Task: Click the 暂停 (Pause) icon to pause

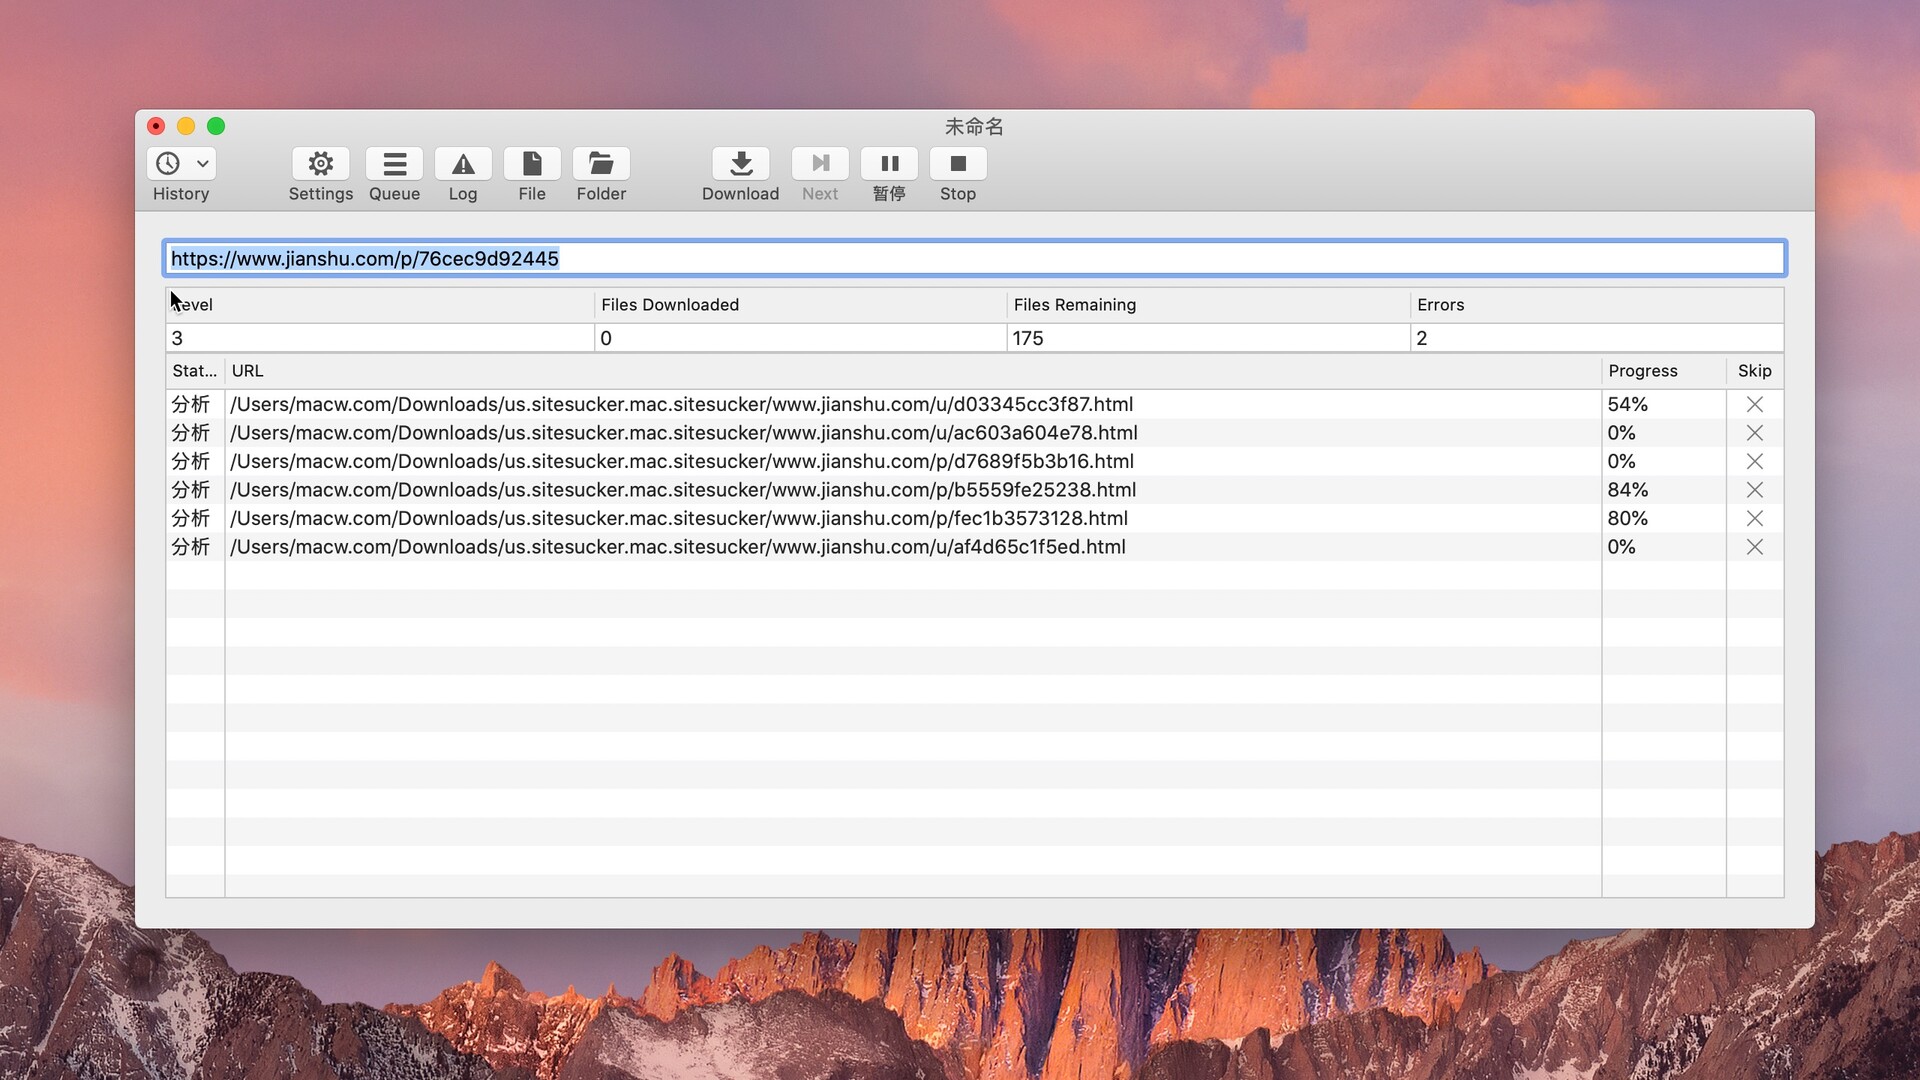Action: [x=889, y=162]
